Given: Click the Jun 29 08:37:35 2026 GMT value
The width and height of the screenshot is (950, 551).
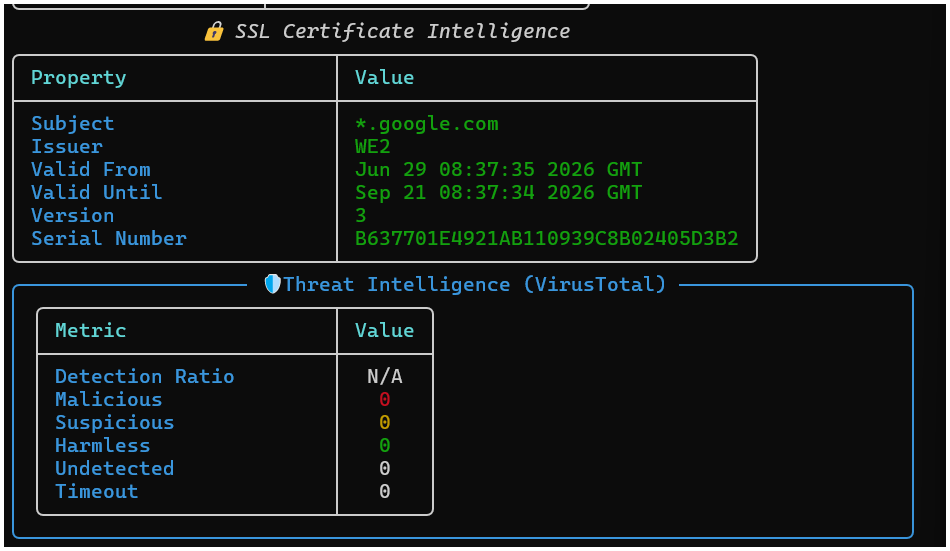Looking at the screenshot, I should [x=498, y=169].
